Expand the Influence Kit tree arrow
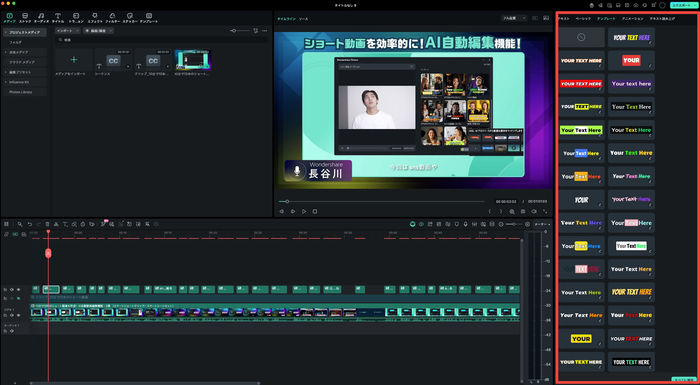This screenshot has width=700, height=385. [6, 82]
